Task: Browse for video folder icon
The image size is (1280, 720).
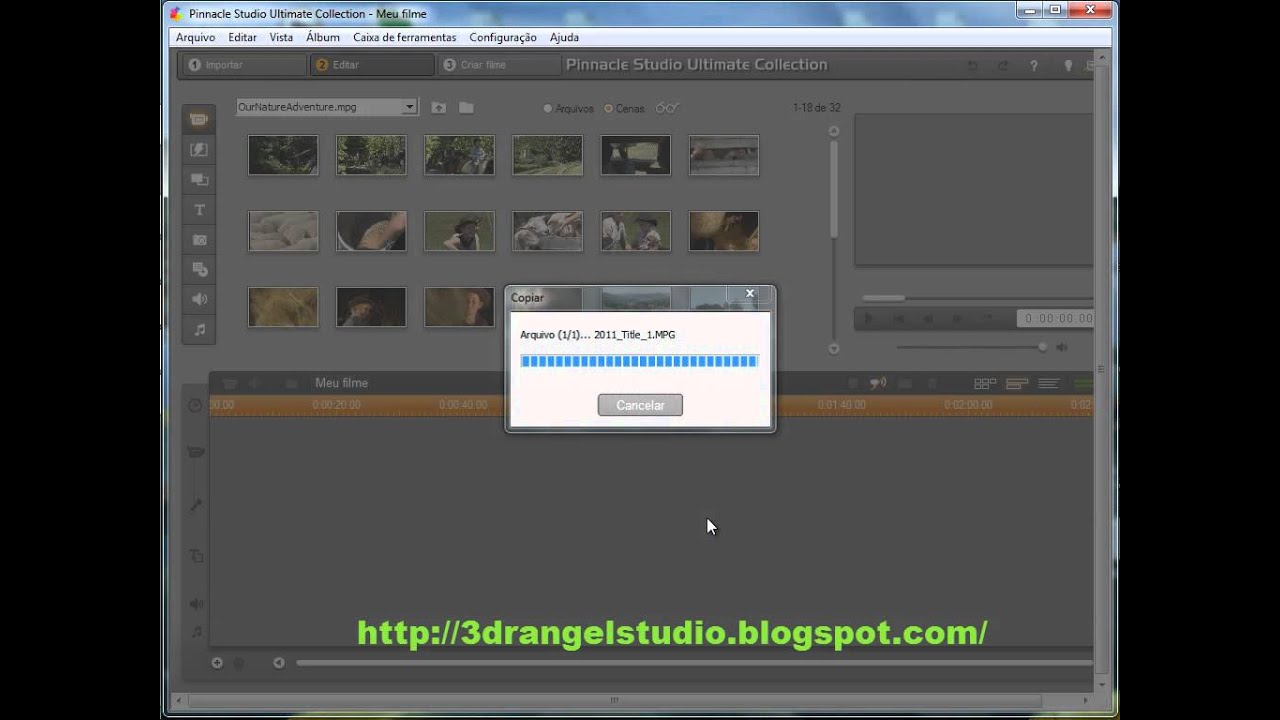Action: 466,108
